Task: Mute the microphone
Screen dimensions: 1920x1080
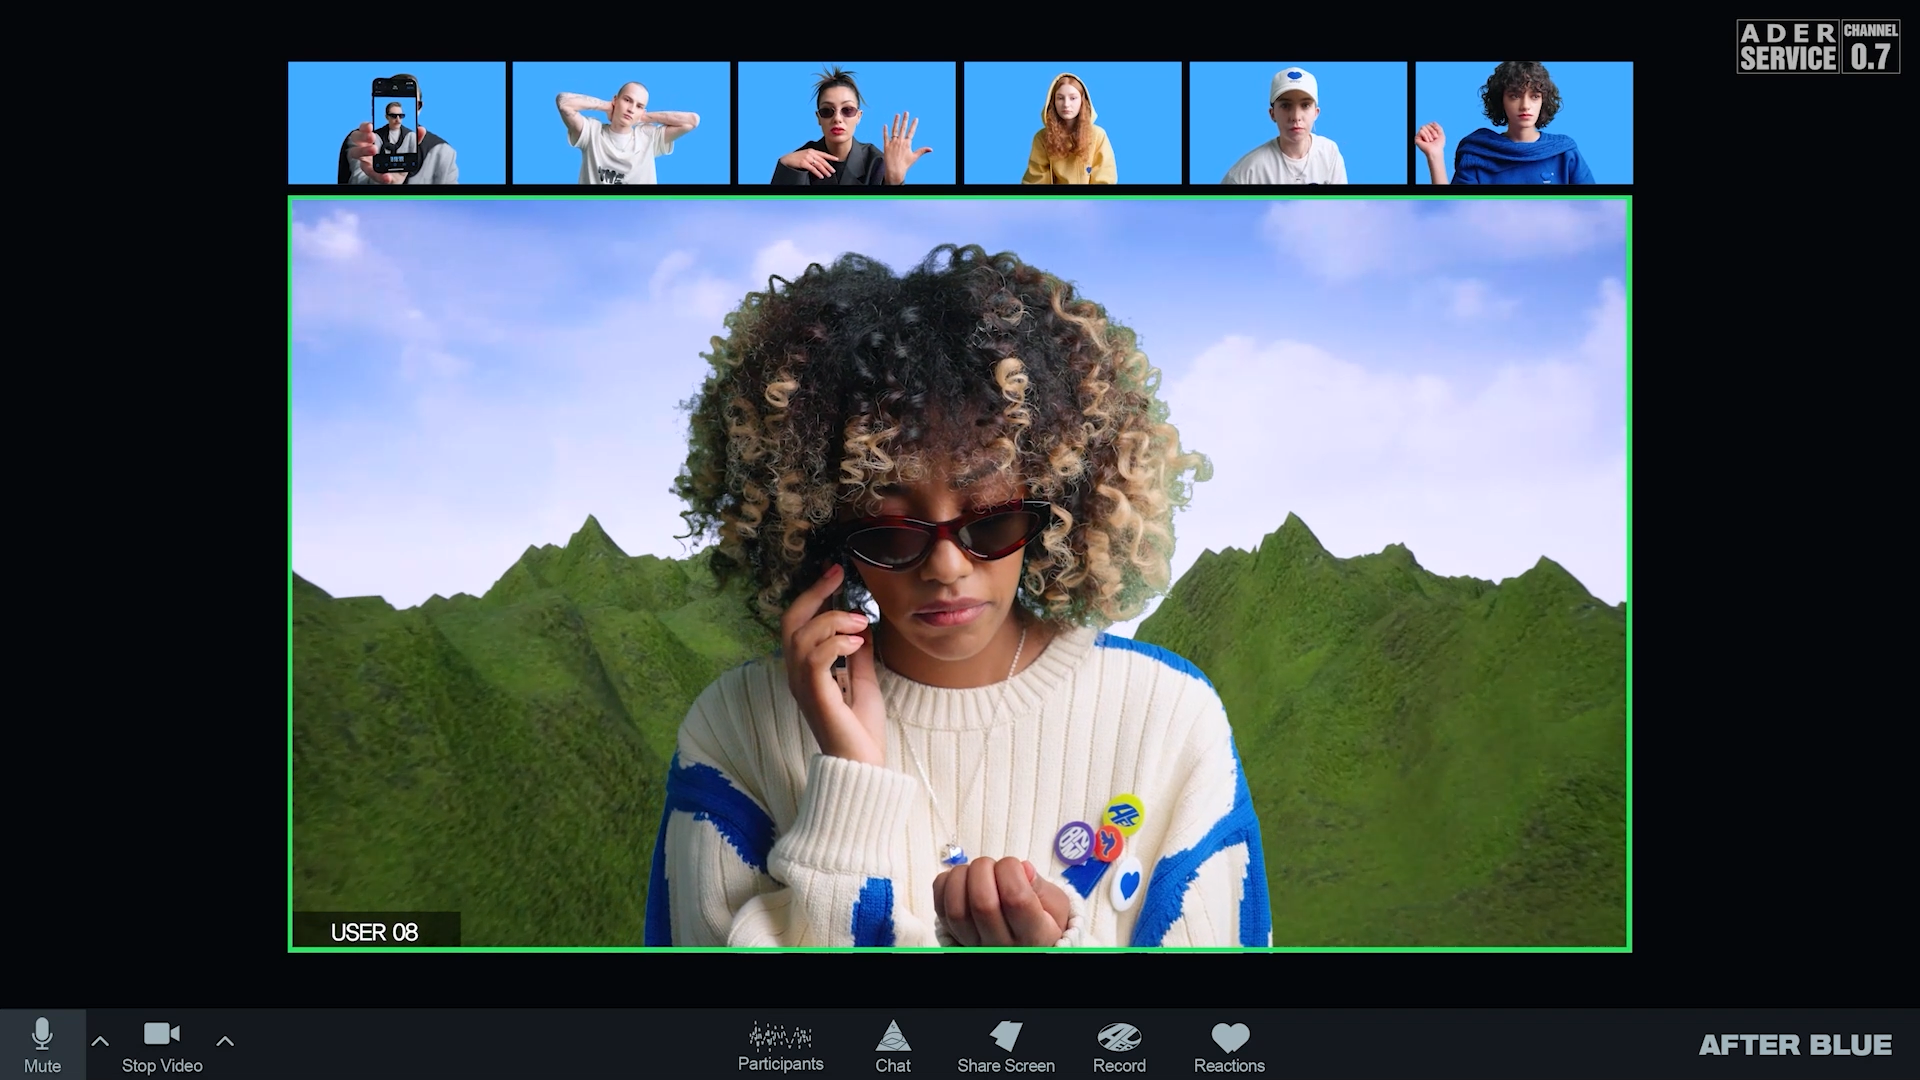Action: (x=42, y=1044)
